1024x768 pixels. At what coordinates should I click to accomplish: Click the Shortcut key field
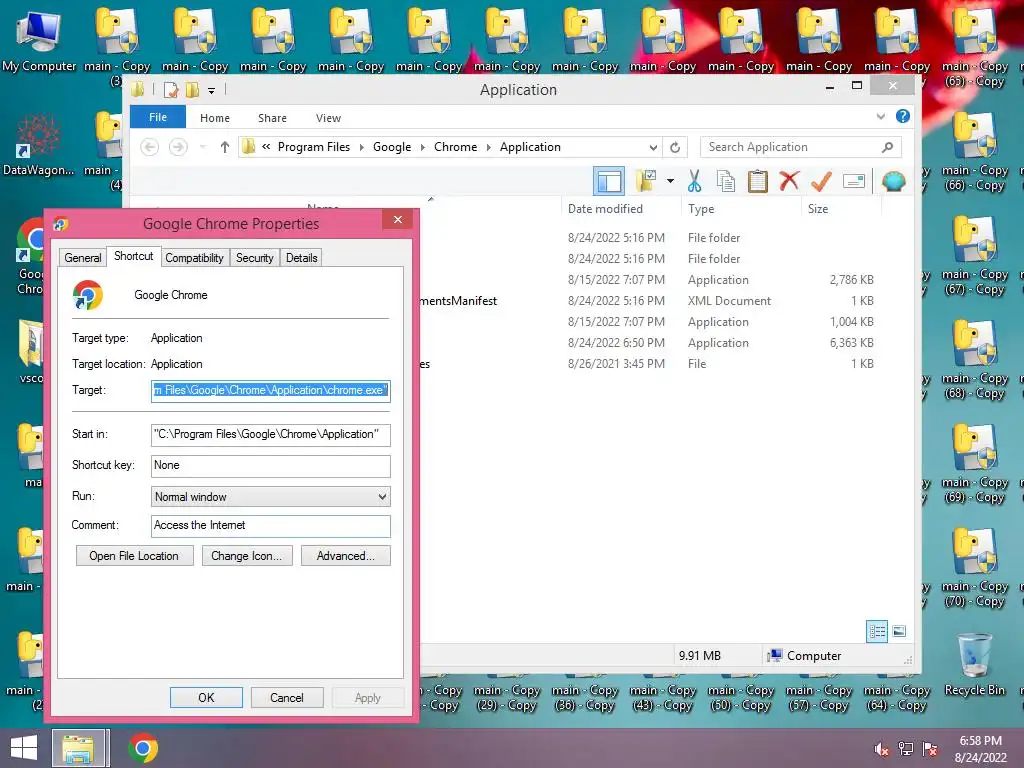(270, 466)
